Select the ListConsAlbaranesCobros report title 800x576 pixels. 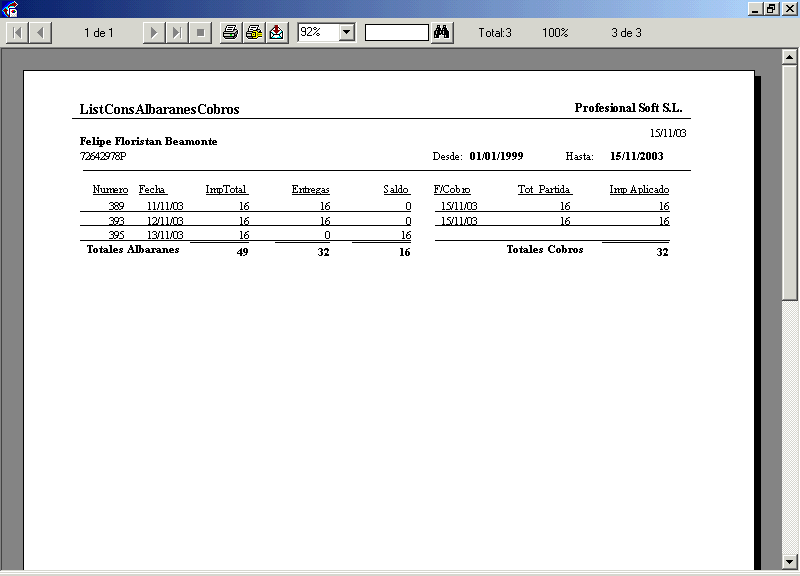coord(159,109)
